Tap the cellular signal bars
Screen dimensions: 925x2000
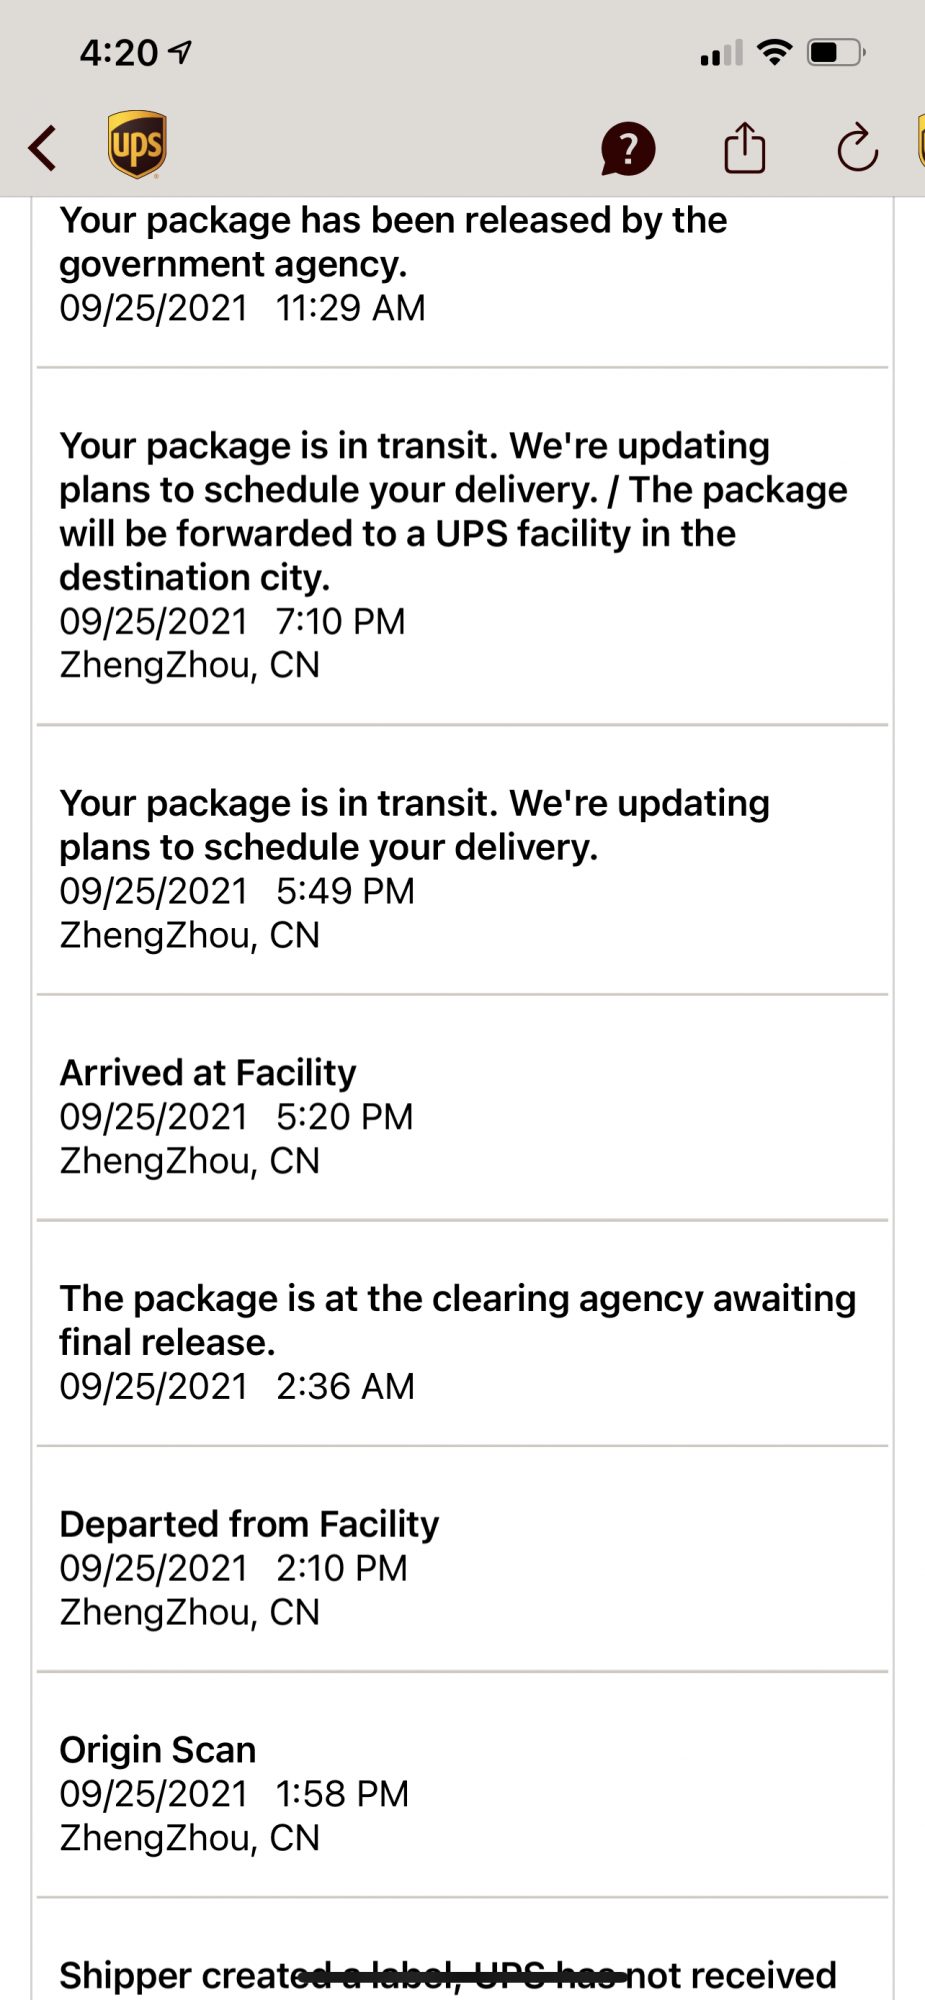pyautogui.click(x=721, y=53)
